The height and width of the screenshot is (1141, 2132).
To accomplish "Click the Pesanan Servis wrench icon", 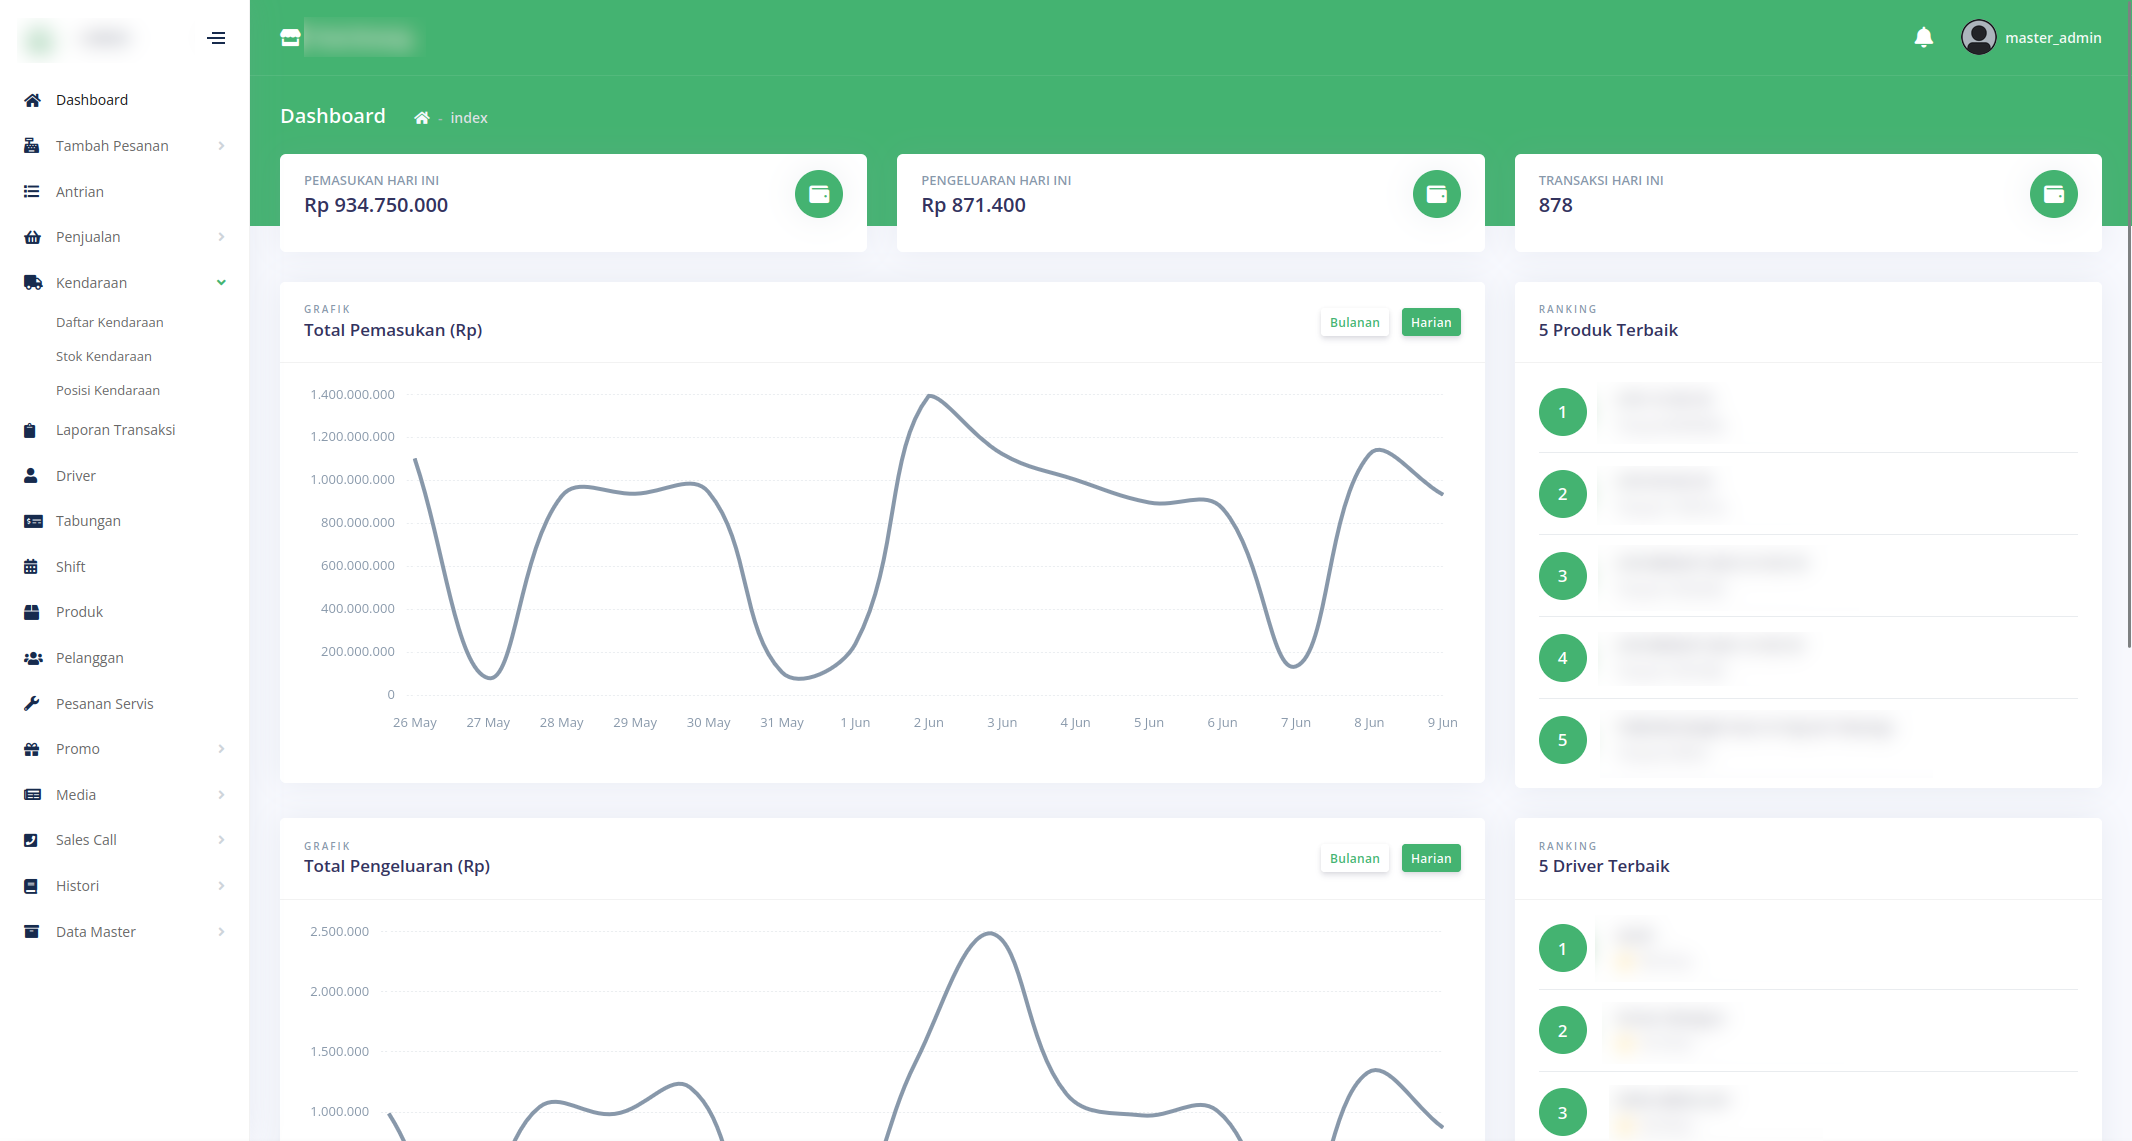I will tap(32, 703).
